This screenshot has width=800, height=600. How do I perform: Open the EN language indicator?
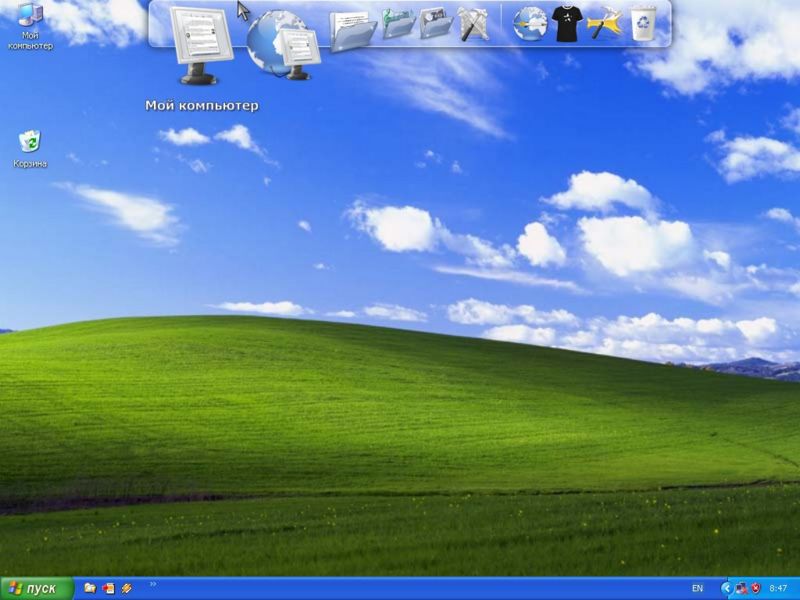point(697,589)
